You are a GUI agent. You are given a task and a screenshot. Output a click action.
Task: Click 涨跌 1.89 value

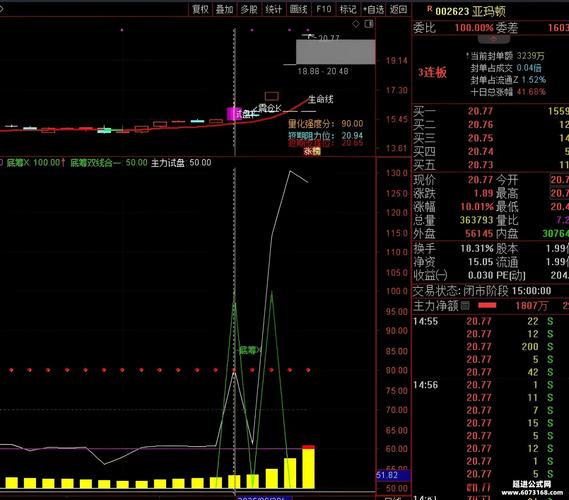[x=484, y=193]
